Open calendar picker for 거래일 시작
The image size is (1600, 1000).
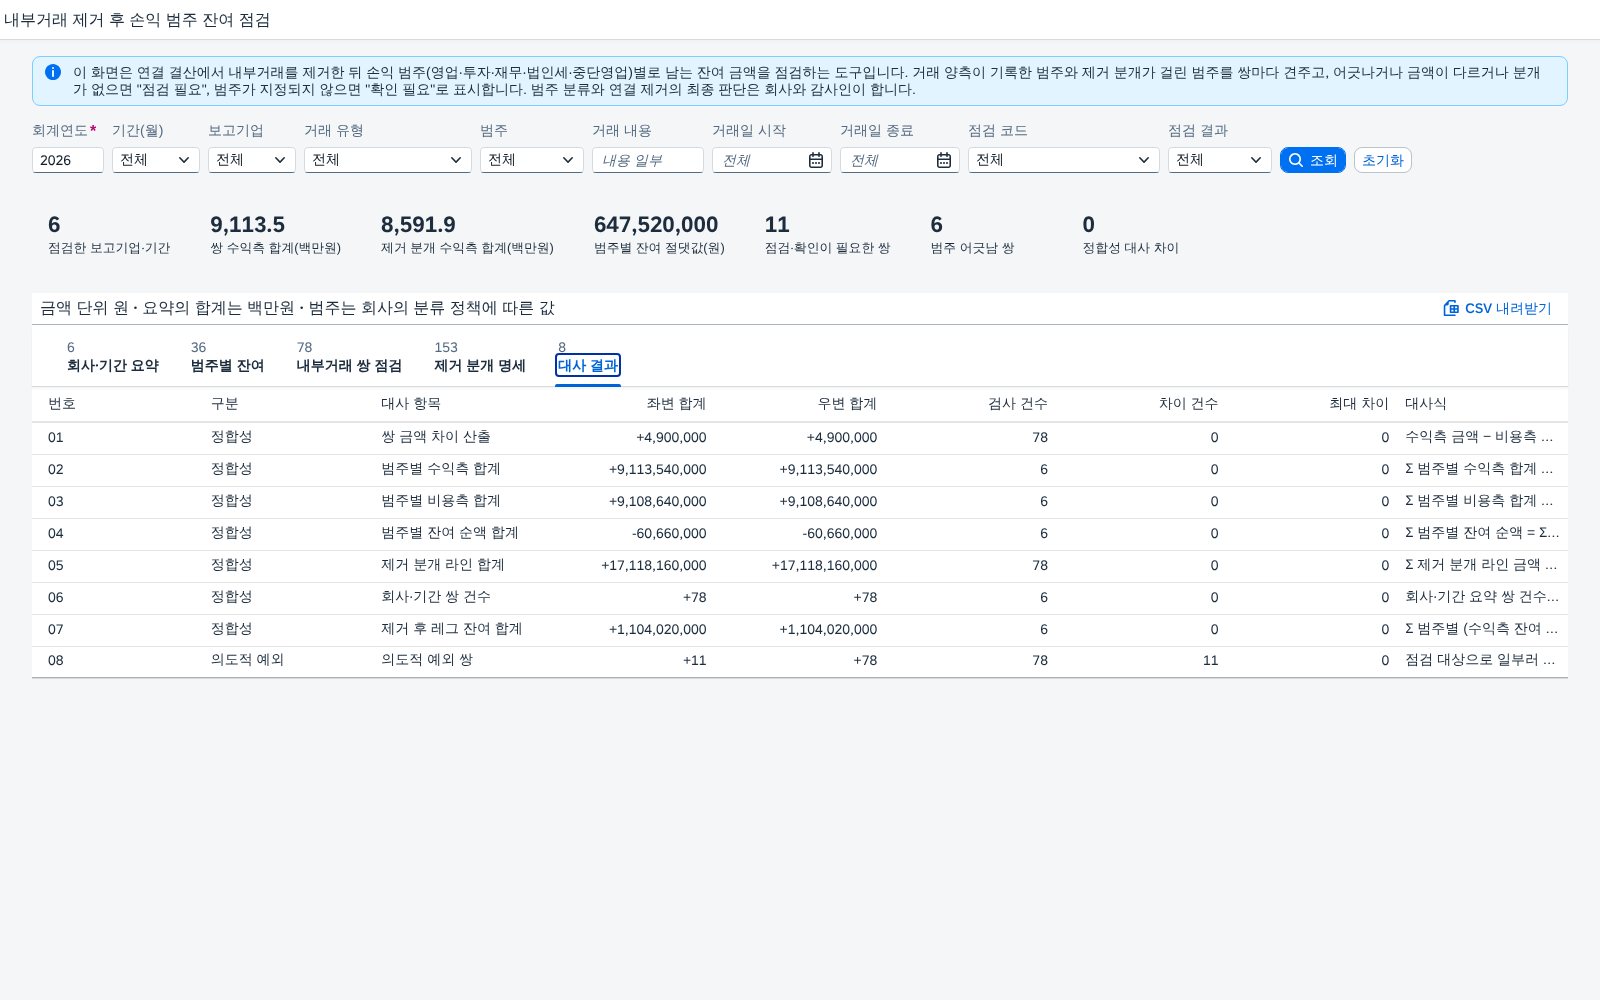[x=816, y=160]
